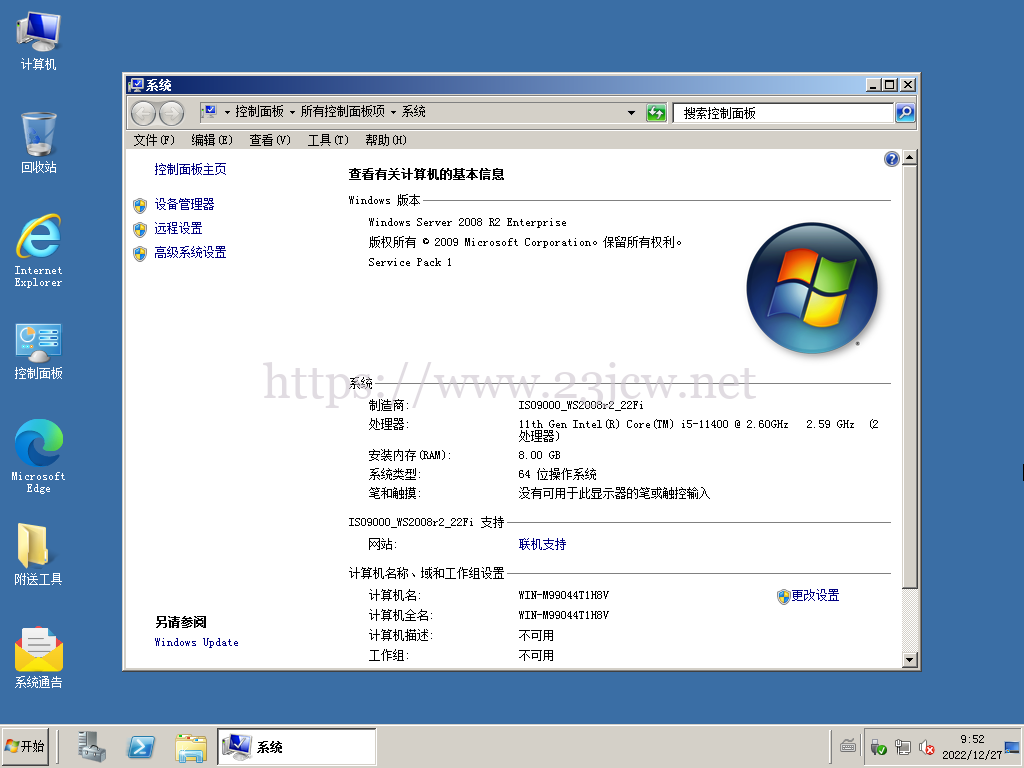Launch Internet Explorer from desktop
1024x768 pixels.
click(39, 250)
